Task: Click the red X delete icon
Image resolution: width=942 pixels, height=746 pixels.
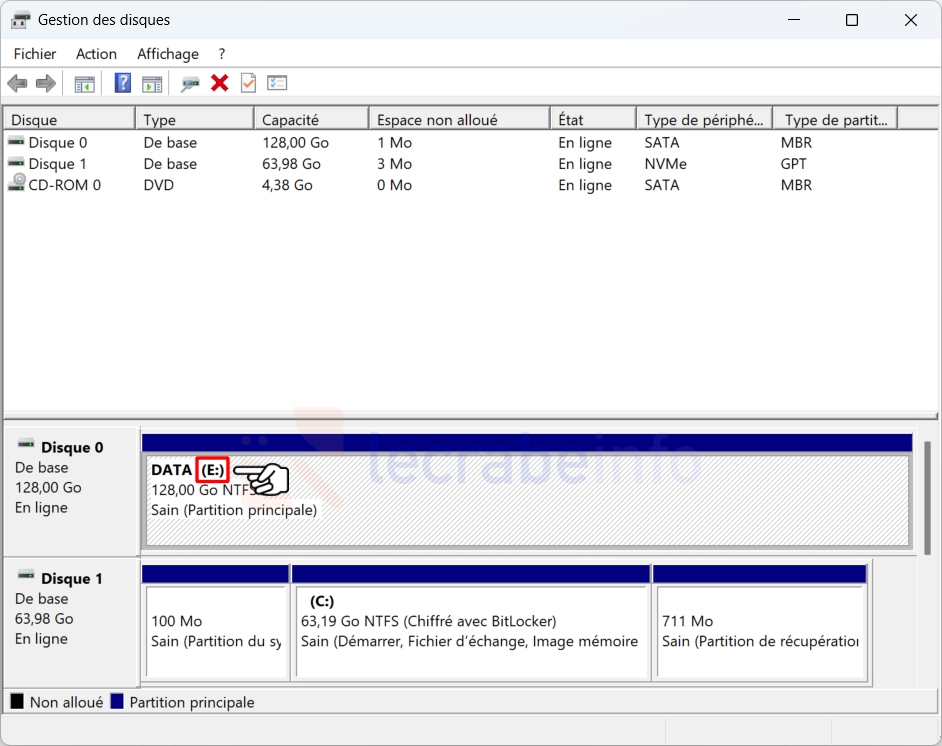Action: tap(220, 84)
